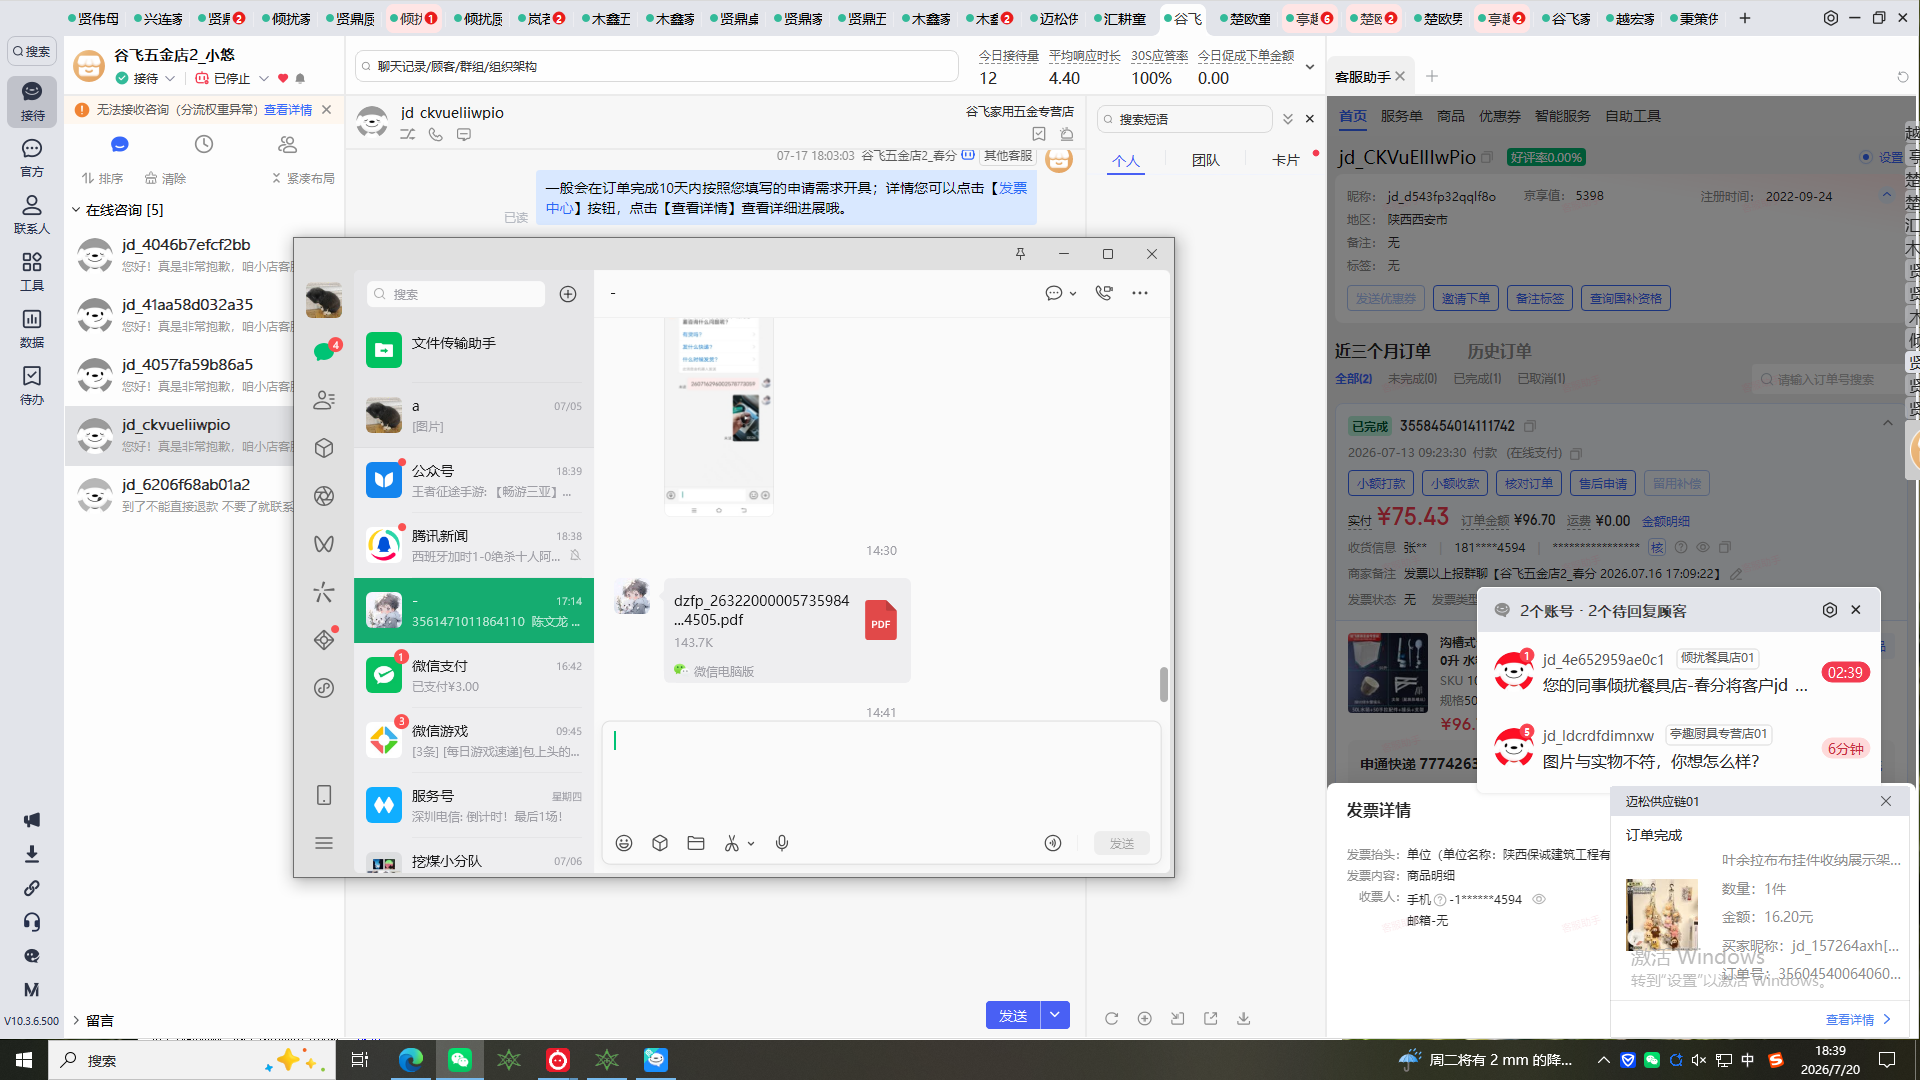This screenshot has width=1920, height=1080.
Task: Open Microsoft Edge from Windows taskbar
Action: pos(410,1060)
